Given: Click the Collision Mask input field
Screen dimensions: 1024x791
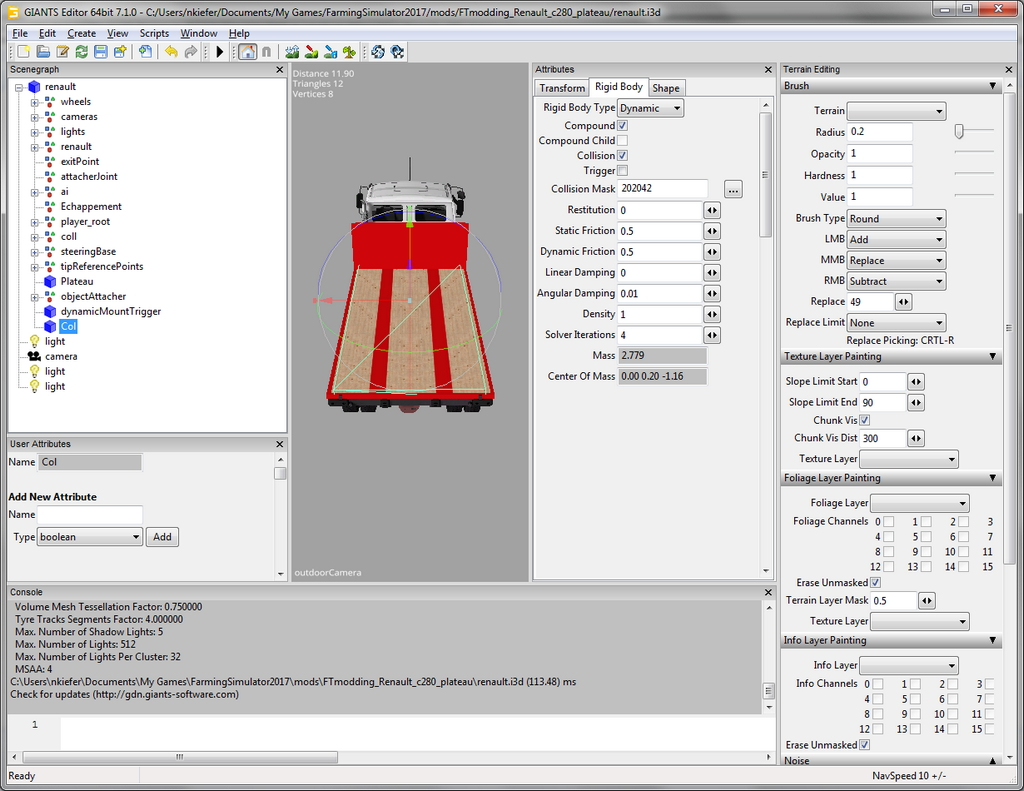Looking at the screenshot, I should pos(662,189).
